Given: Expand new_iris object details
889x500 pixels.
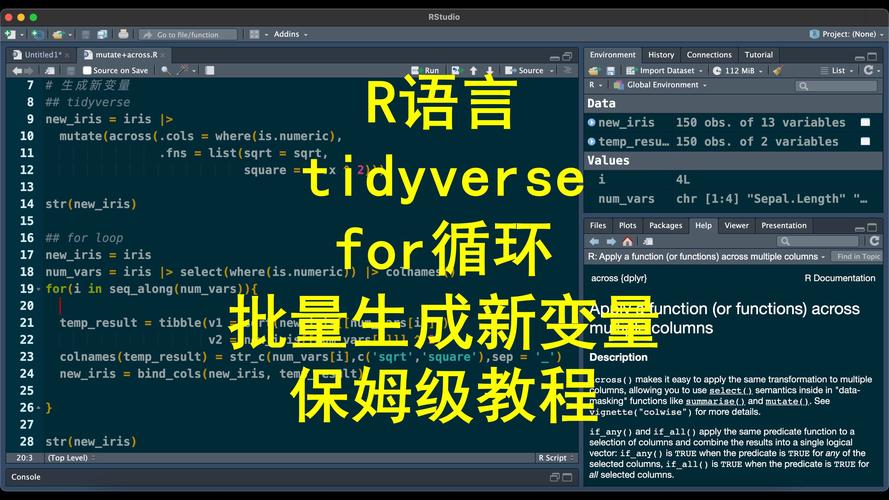Looking at the screenshot, I should 591,122.
